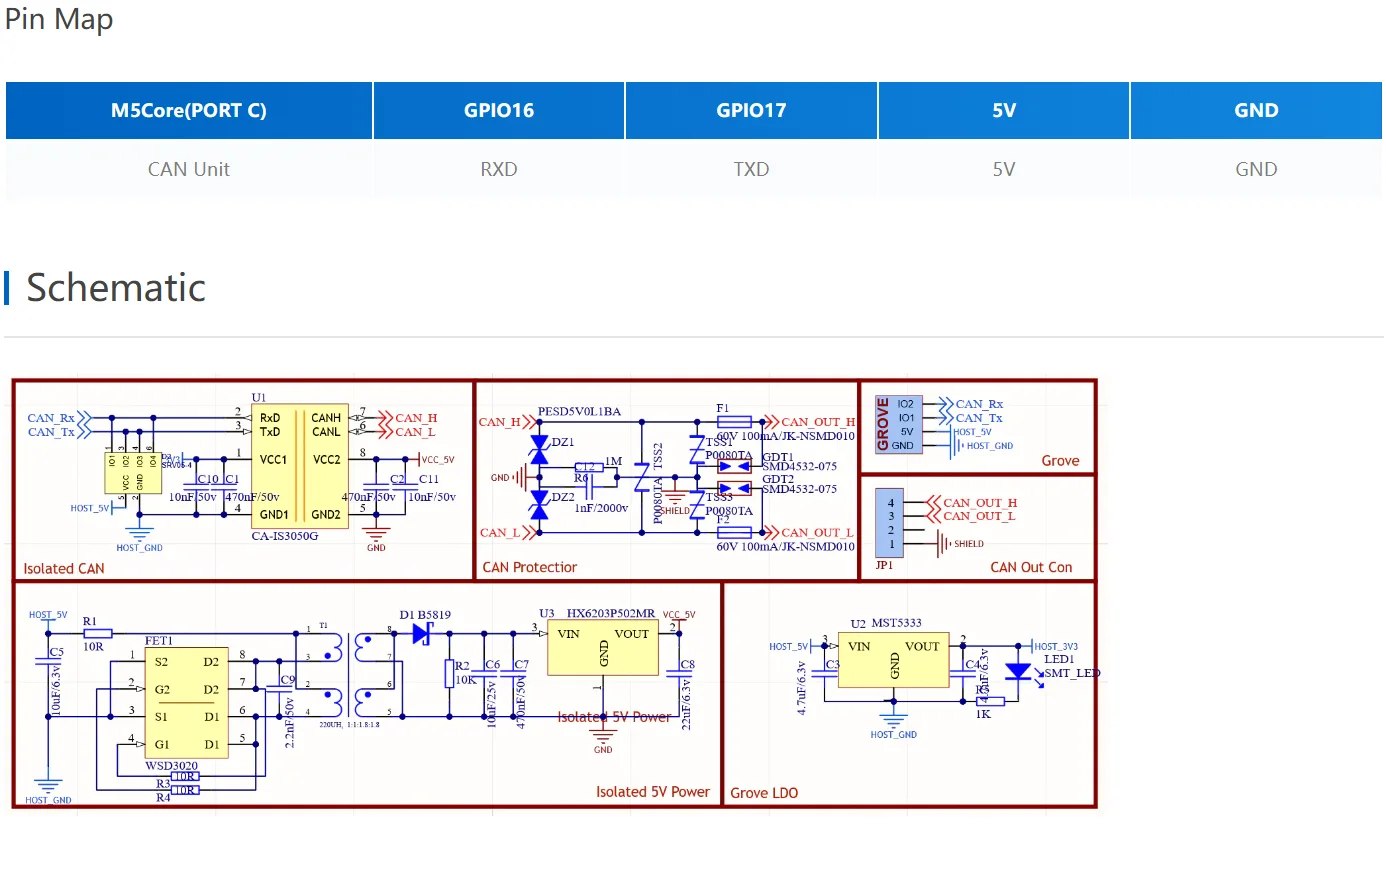
Task: Select the CAN Unit table cell
Action: coord(189,169)
